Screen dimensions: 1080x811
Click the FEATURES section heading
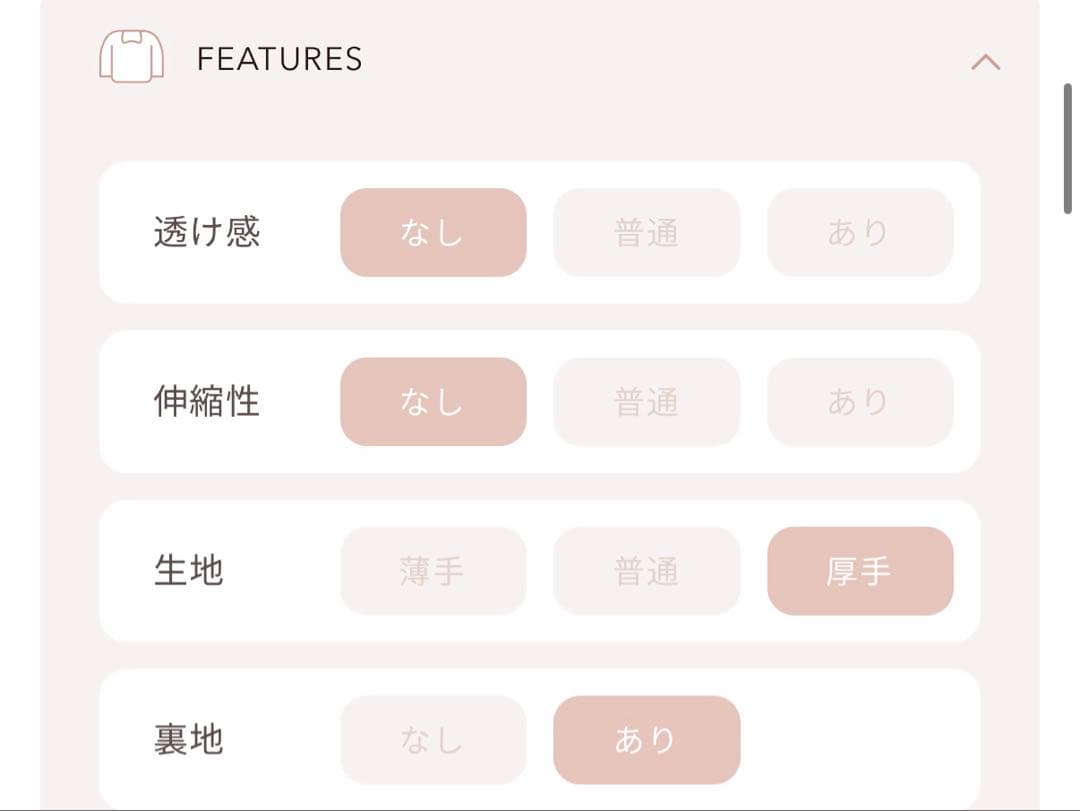(280, 59)
